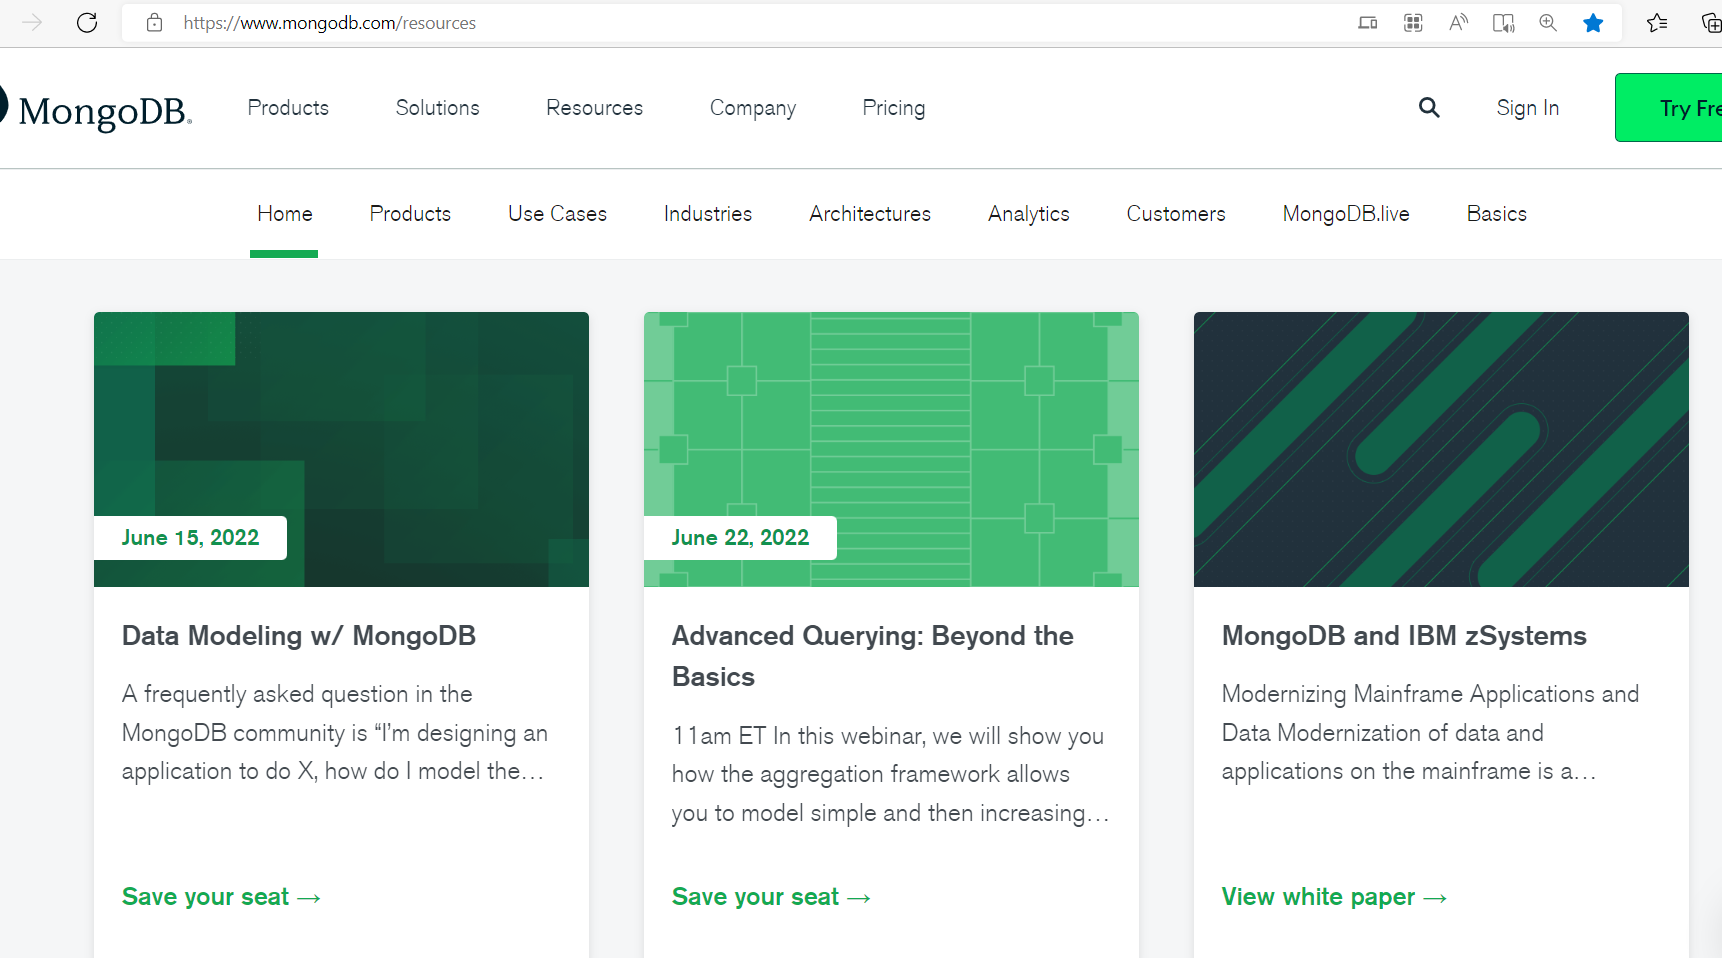Image resolution: width=1722 pixels, height=958 pixels.
Task: Click the browser forward arrow
Action: pyautogui.click(x=32, y=22)
